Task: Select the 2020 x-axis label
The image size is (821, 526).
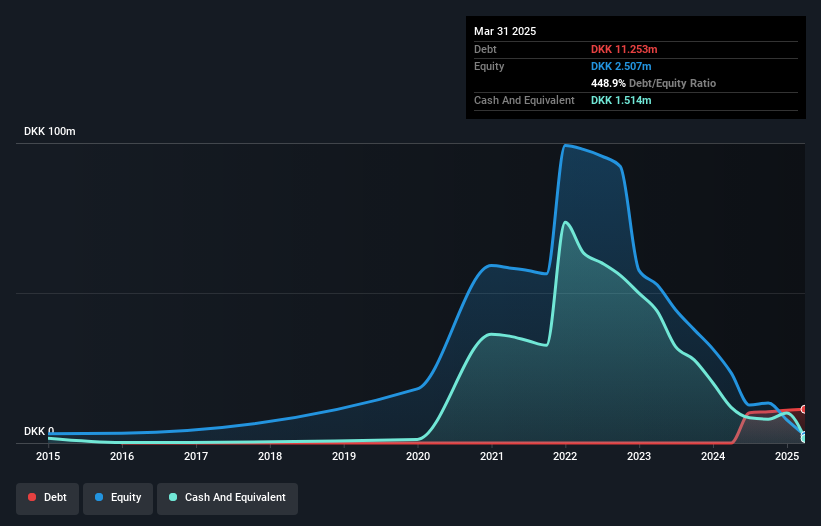Action: [x=418, y=456]
